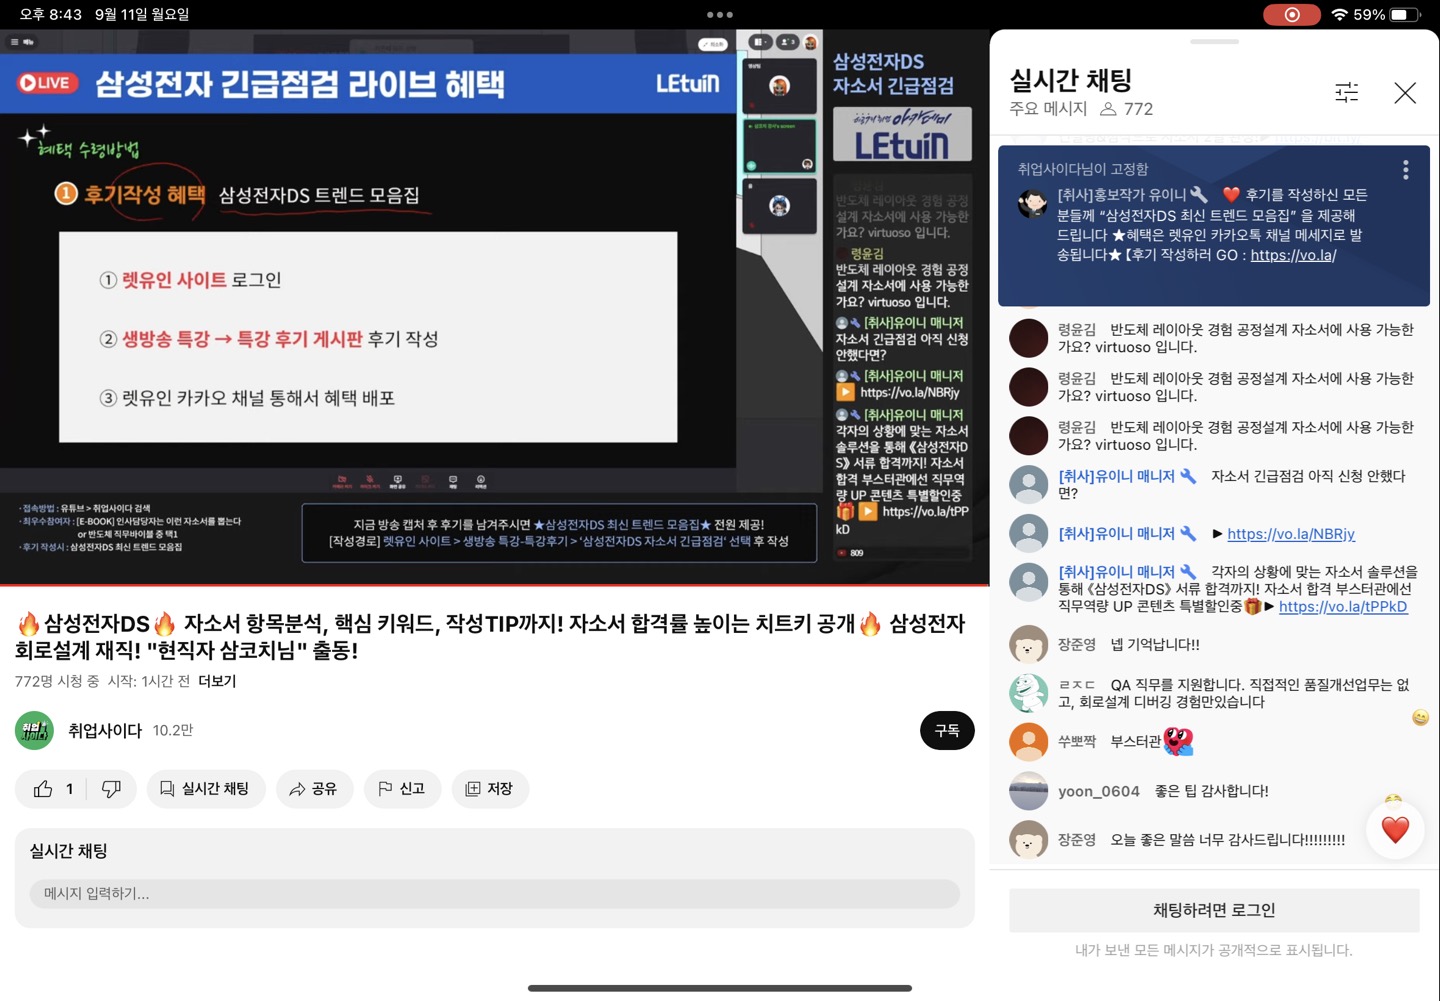Dislike the video with thumbs down
Viewport: 1440px width, 1001px height.
point(111,789)
